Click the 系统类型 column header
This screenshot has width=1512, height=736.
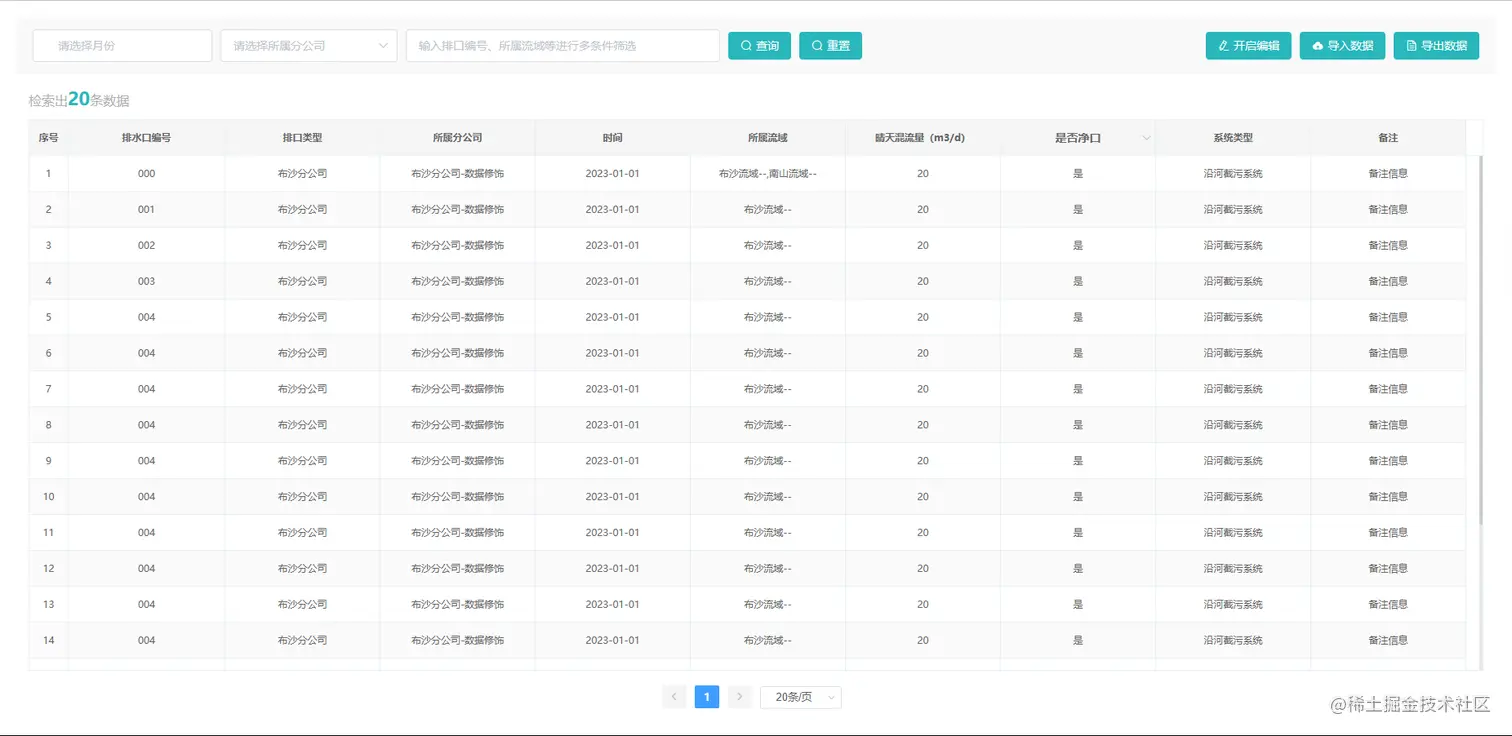[x=1233, y=138]
